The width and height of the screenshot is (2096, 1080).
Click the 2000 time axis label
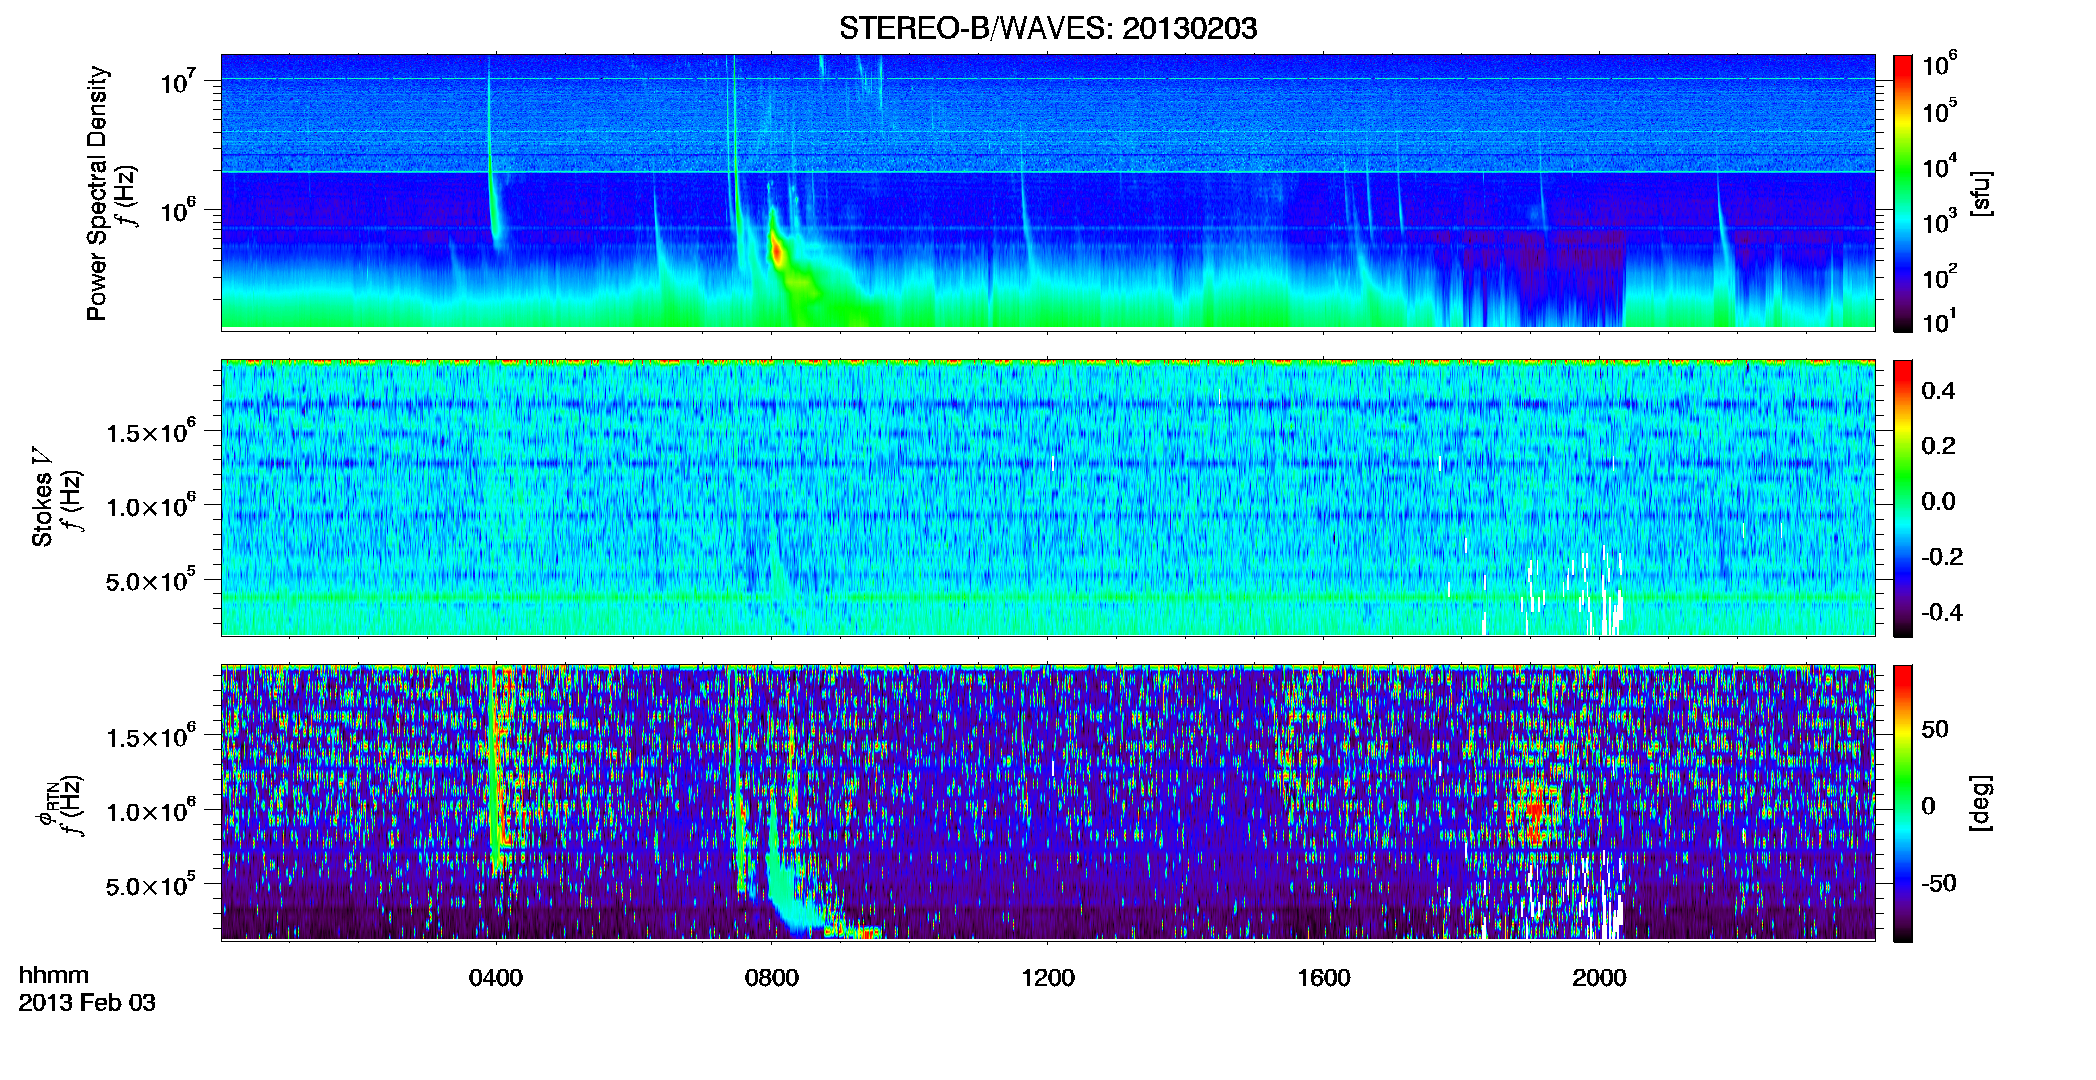click(x=1599, y=978)
